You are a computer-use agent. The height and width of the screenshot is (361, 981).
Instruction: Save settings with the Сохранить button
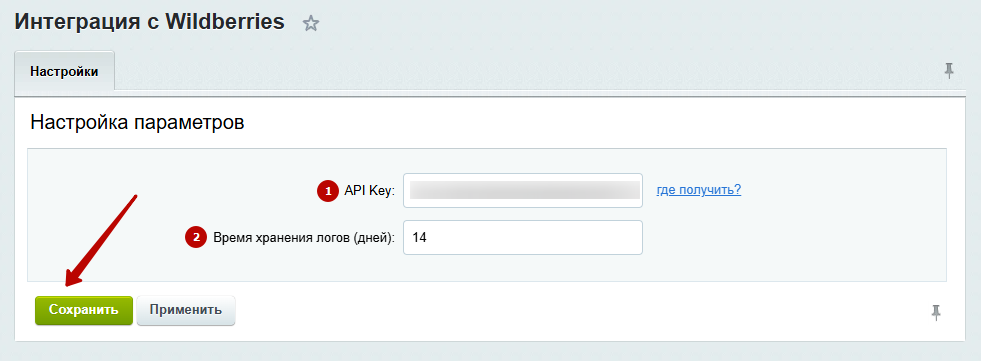coord(84,310)
